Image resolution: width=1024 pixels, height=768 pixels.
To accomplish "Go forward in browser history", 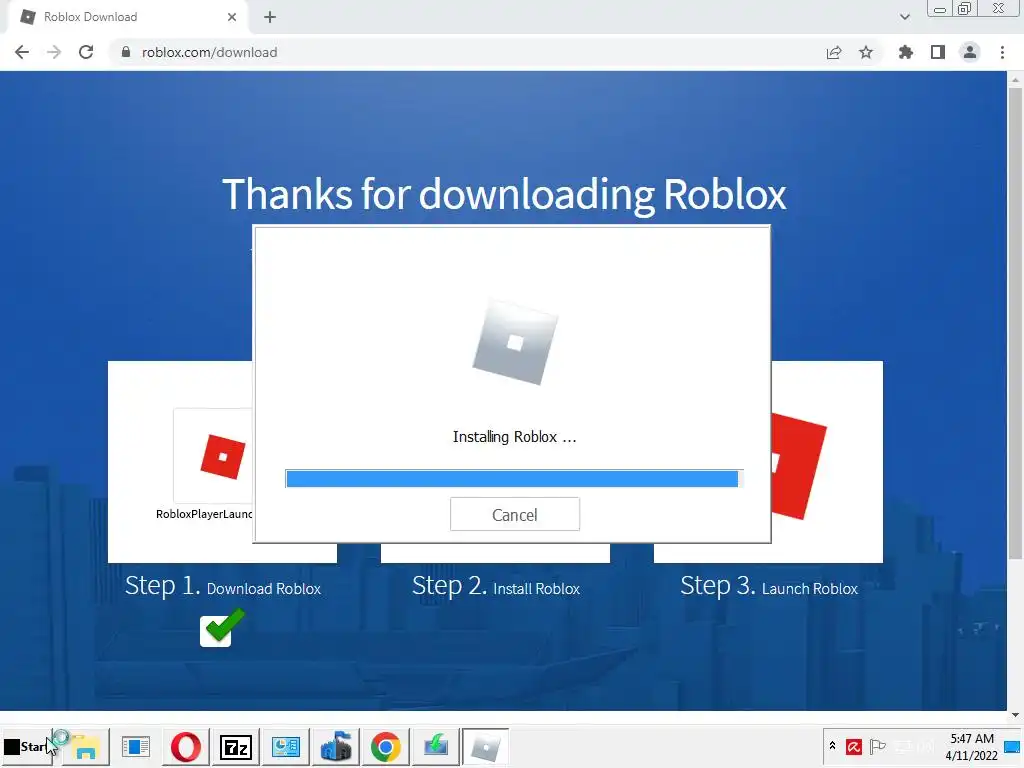I will [x=54, y=52].
